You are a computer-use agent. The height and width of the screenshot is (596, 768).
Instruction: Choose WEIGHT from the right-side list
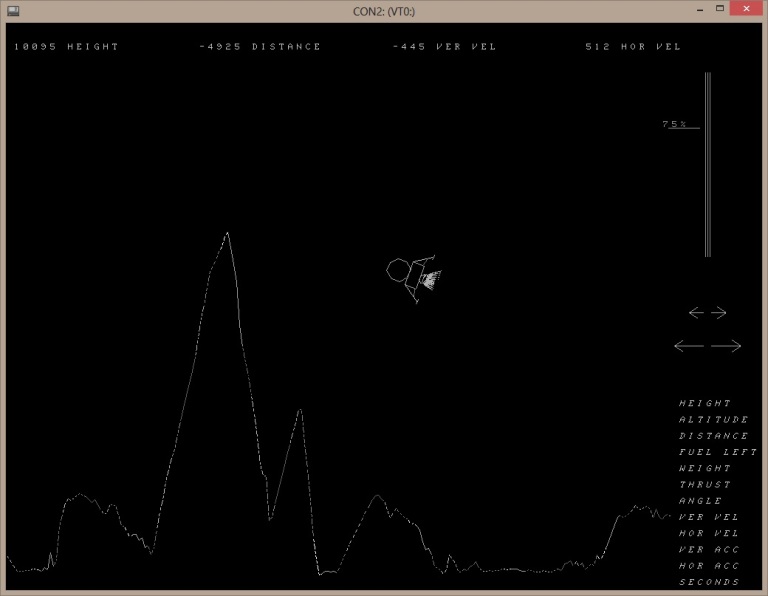[x=705, y=468]
